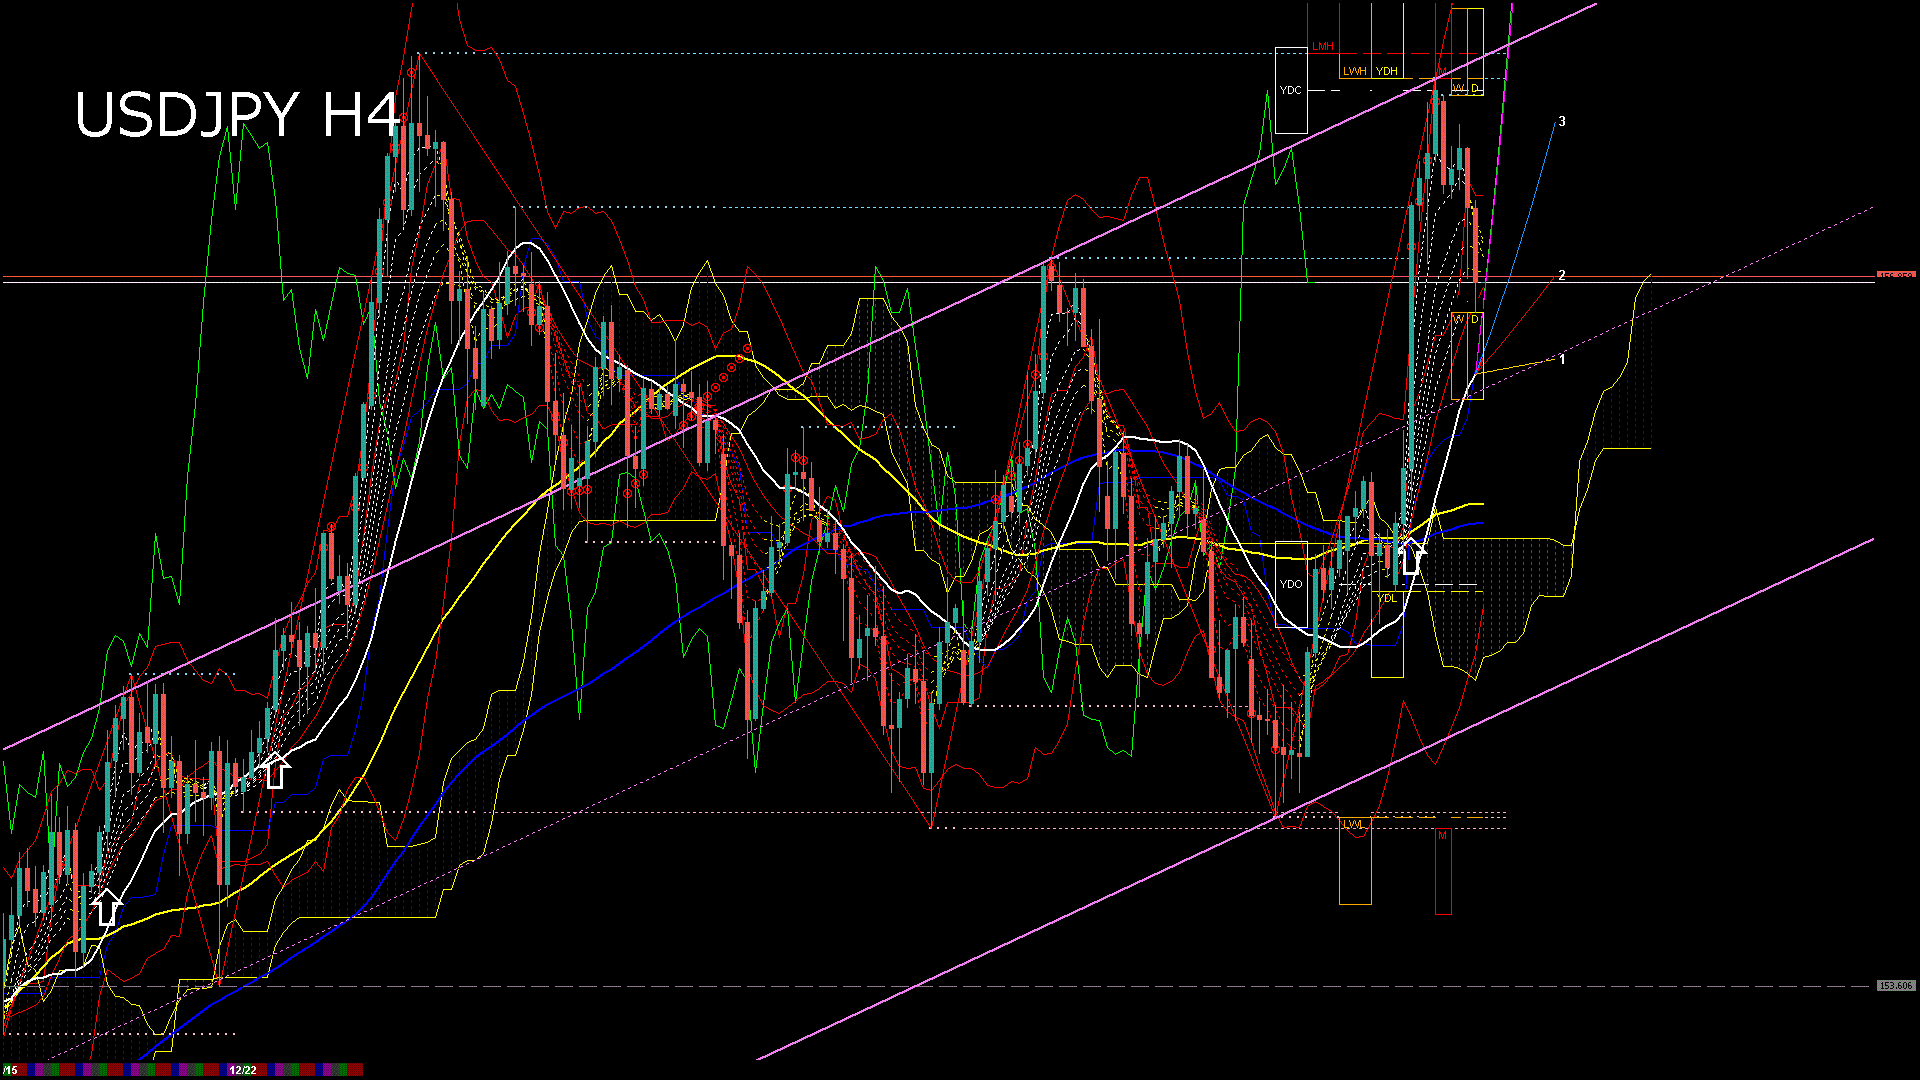Click the yellow YDH level label
The height and width of the screenshot is (1080, 1920).
(1386, 71)
